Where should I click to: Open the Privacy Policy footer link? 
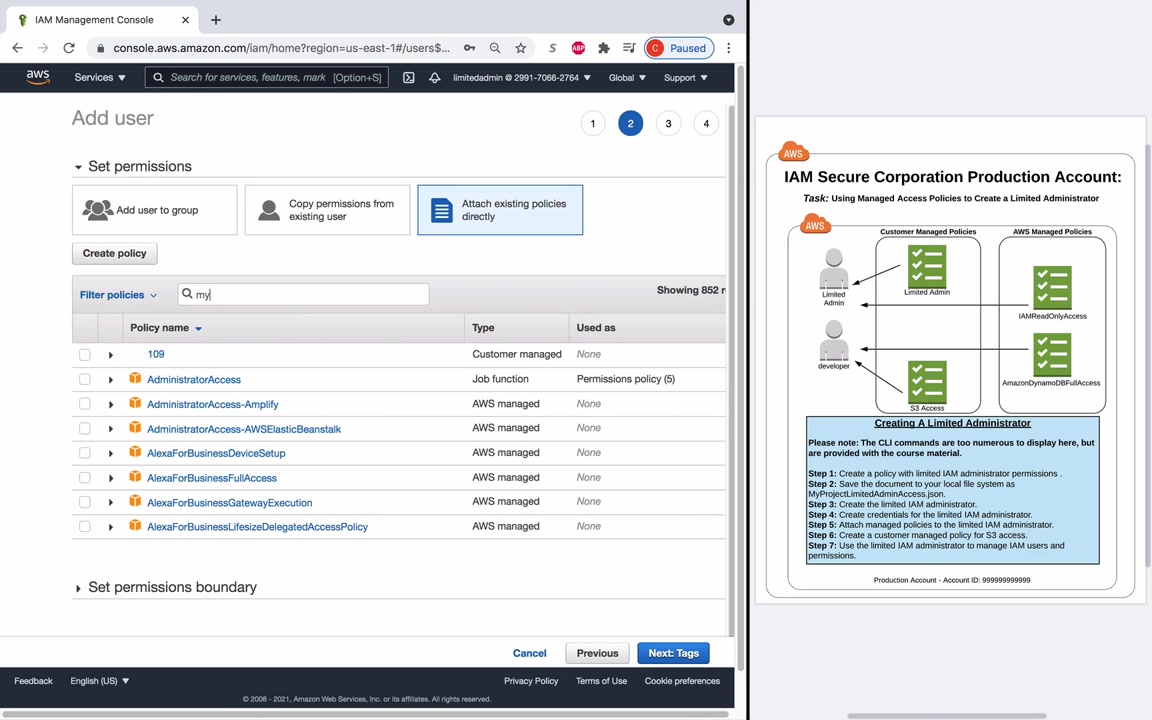pyautogui.click(x=531, y=681)
